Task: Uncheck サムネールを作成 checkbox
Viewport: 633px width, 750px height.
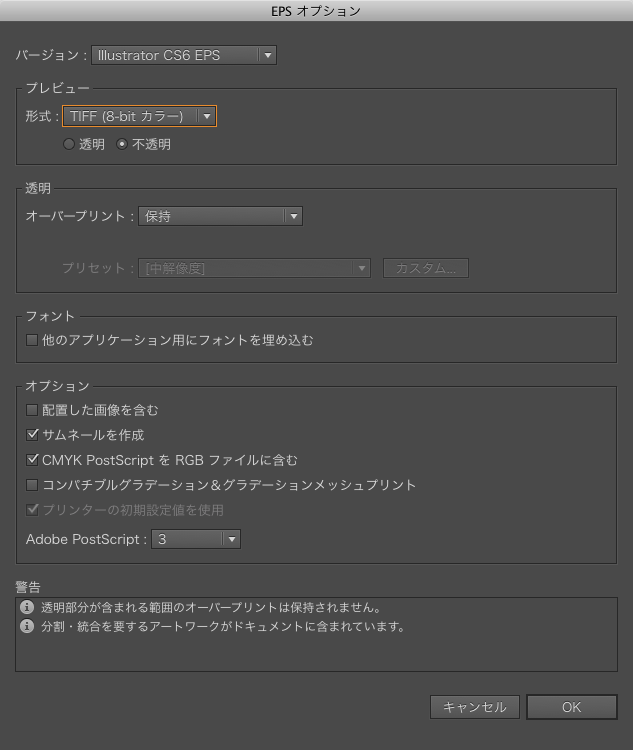Action: [x=32, y=435]
